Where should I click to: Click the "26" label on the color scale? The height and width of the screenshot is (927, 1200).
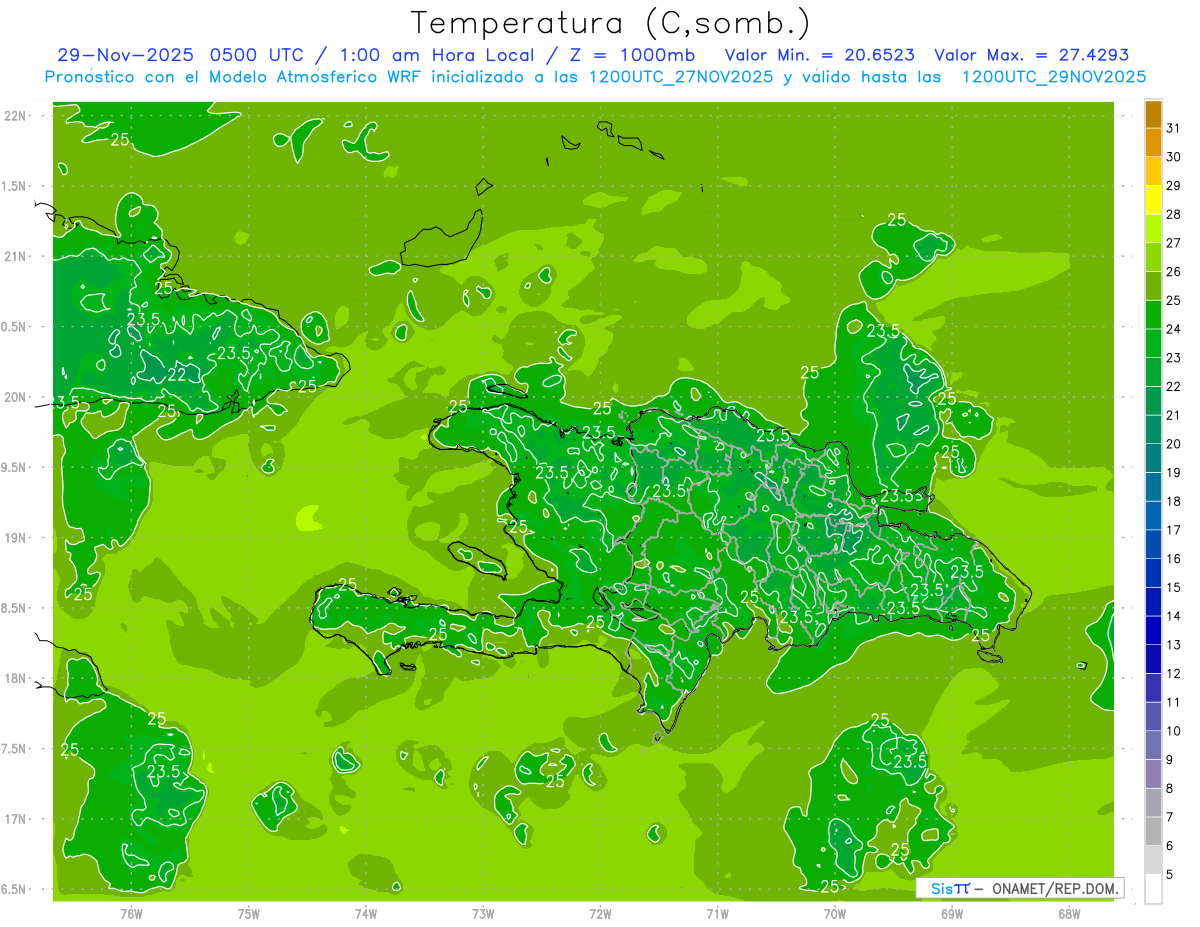[1174, 272]
